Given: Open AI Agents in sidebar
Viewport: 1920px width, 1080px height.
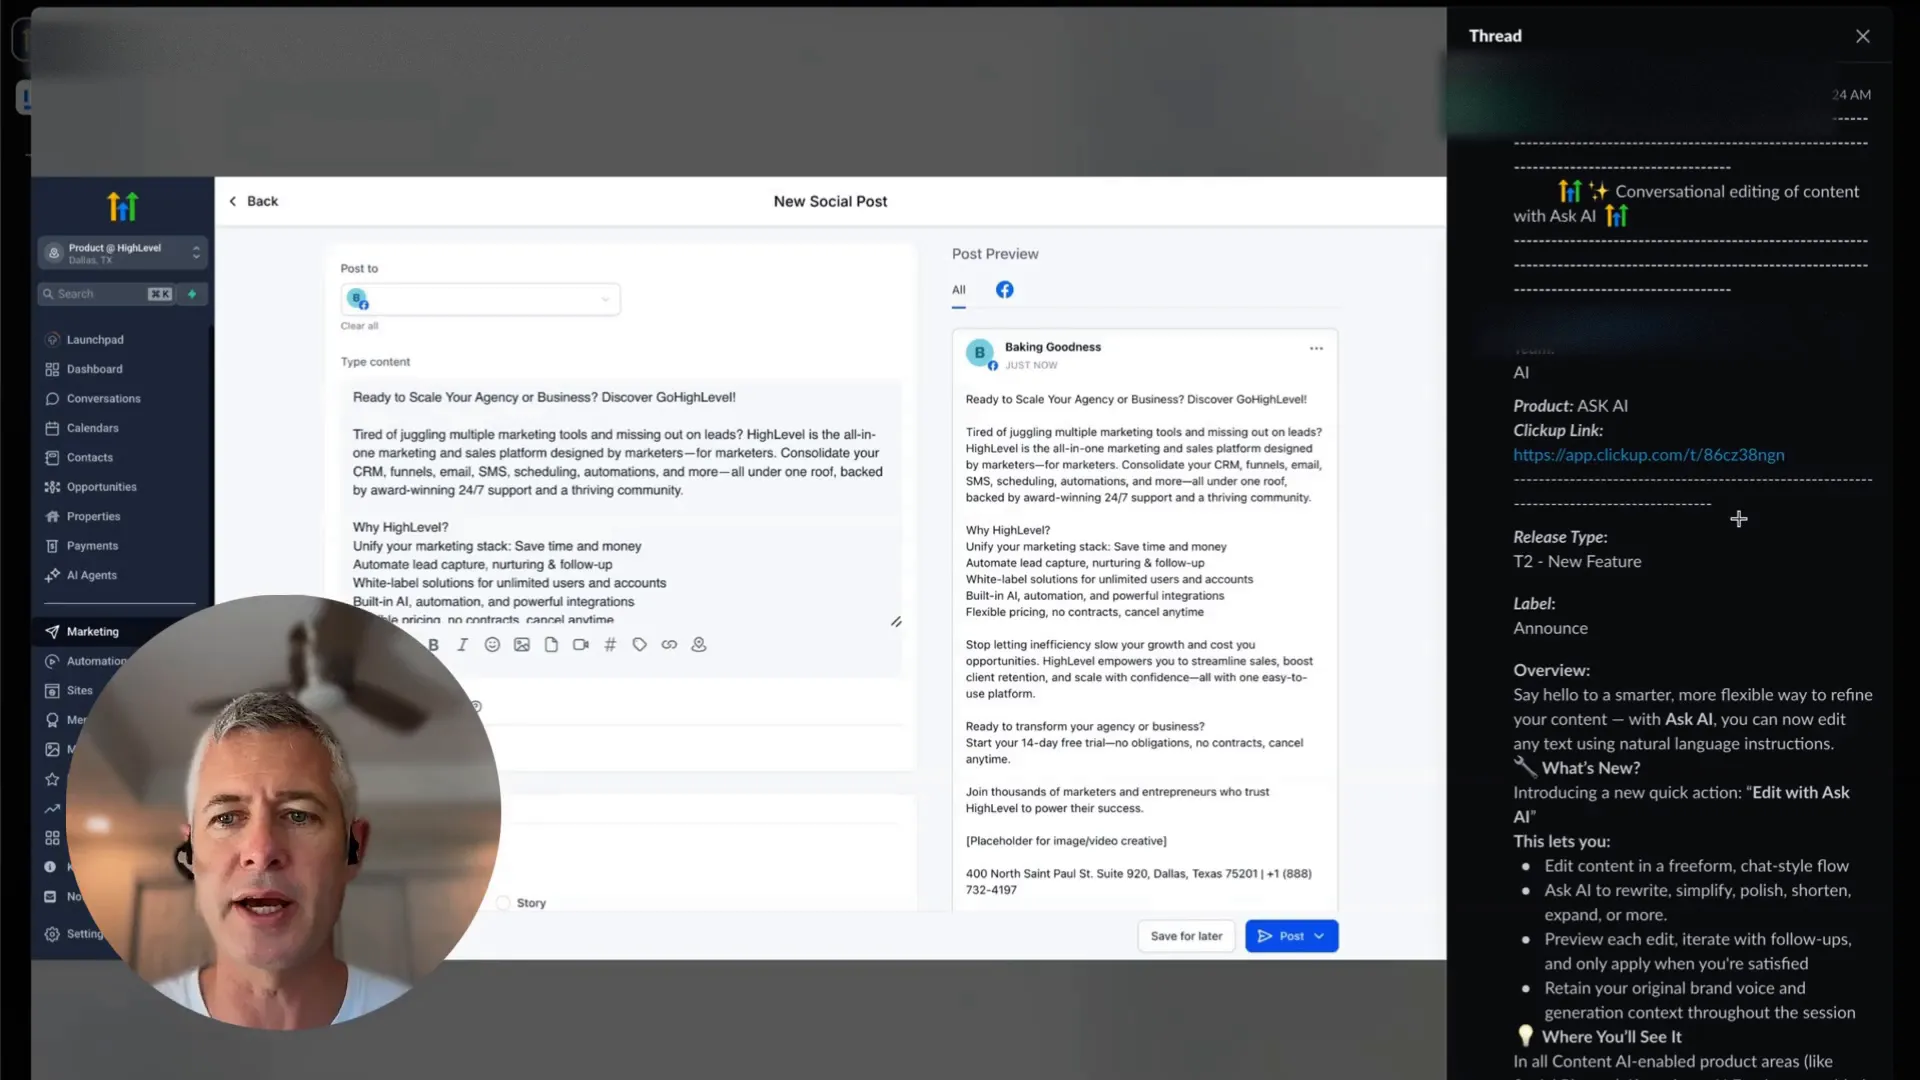Looking at the screenshot, I should (x=91, y=576).
